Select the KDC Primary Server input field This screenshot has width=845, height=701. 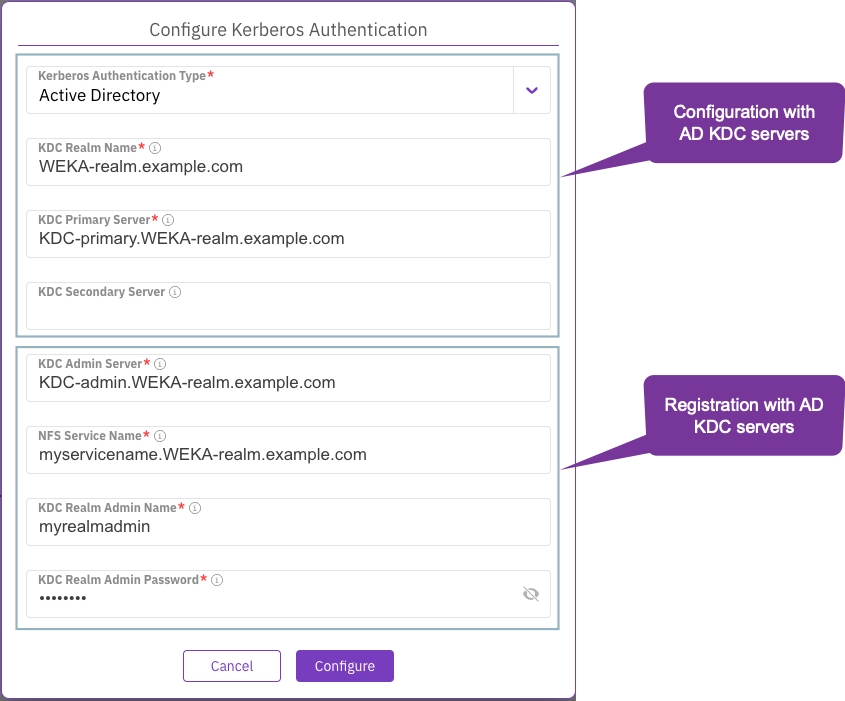288,239
